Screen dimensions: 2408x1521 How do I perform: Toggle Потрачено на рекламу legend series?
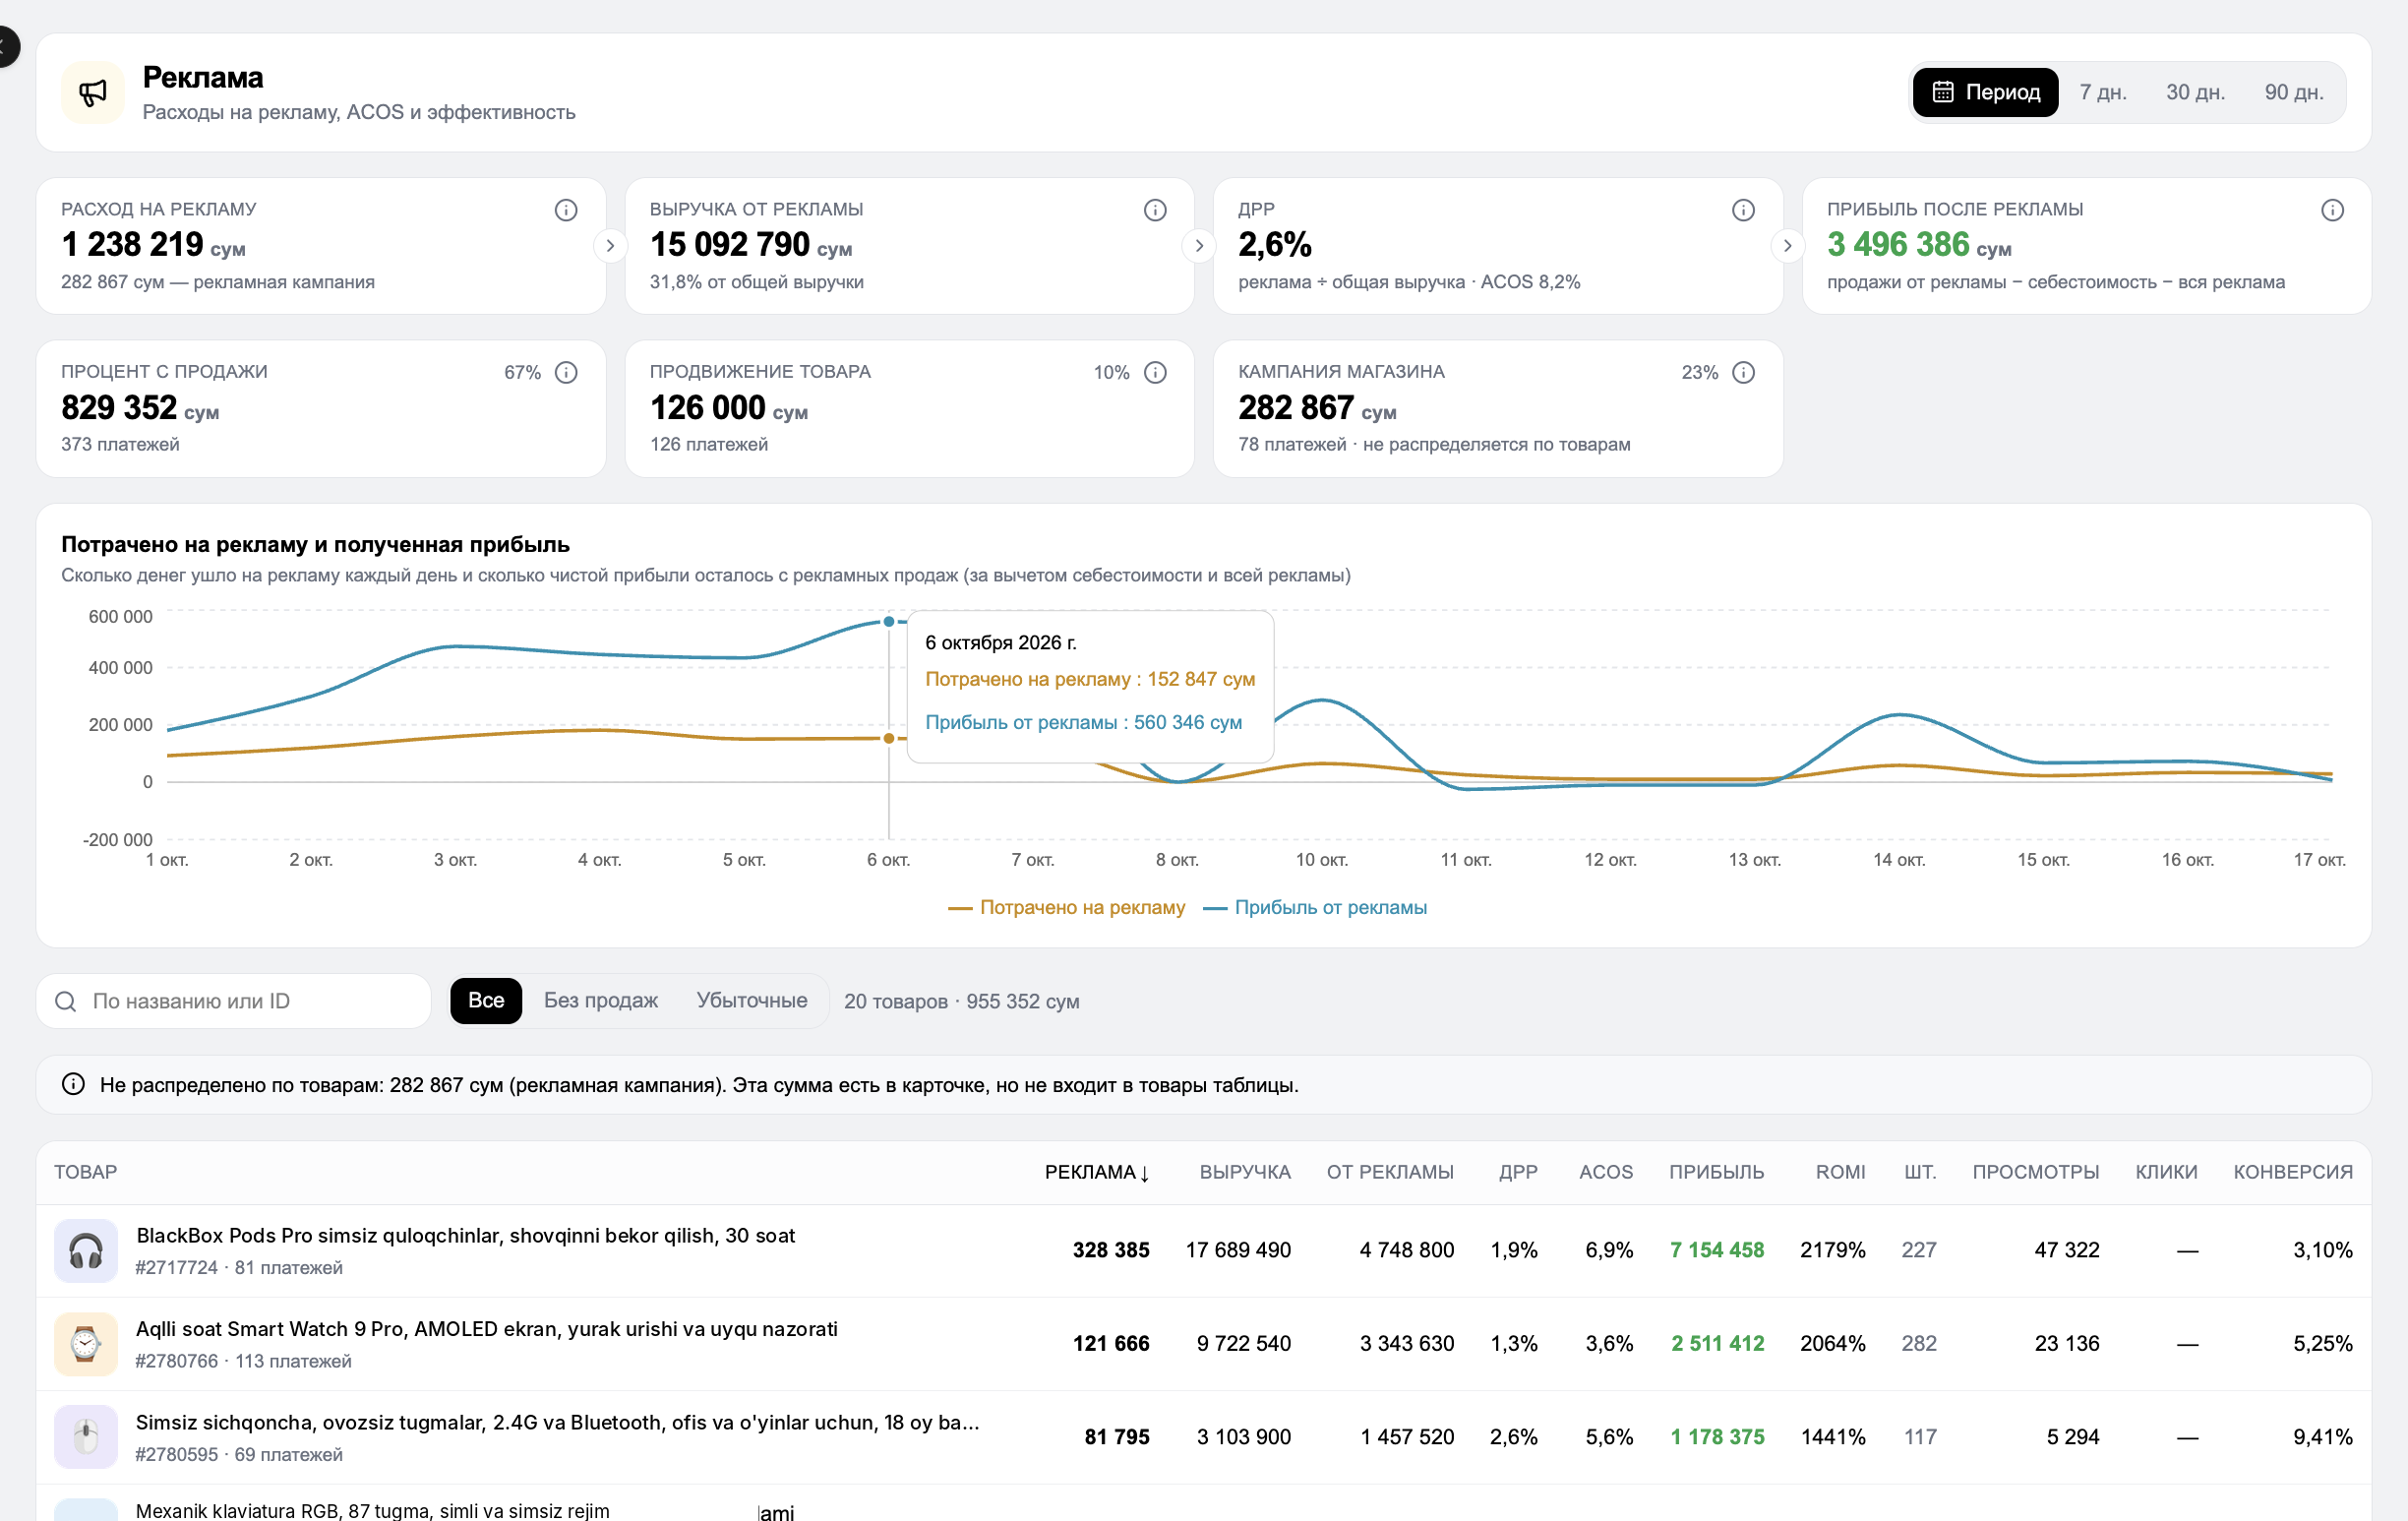pos(1066,907)
